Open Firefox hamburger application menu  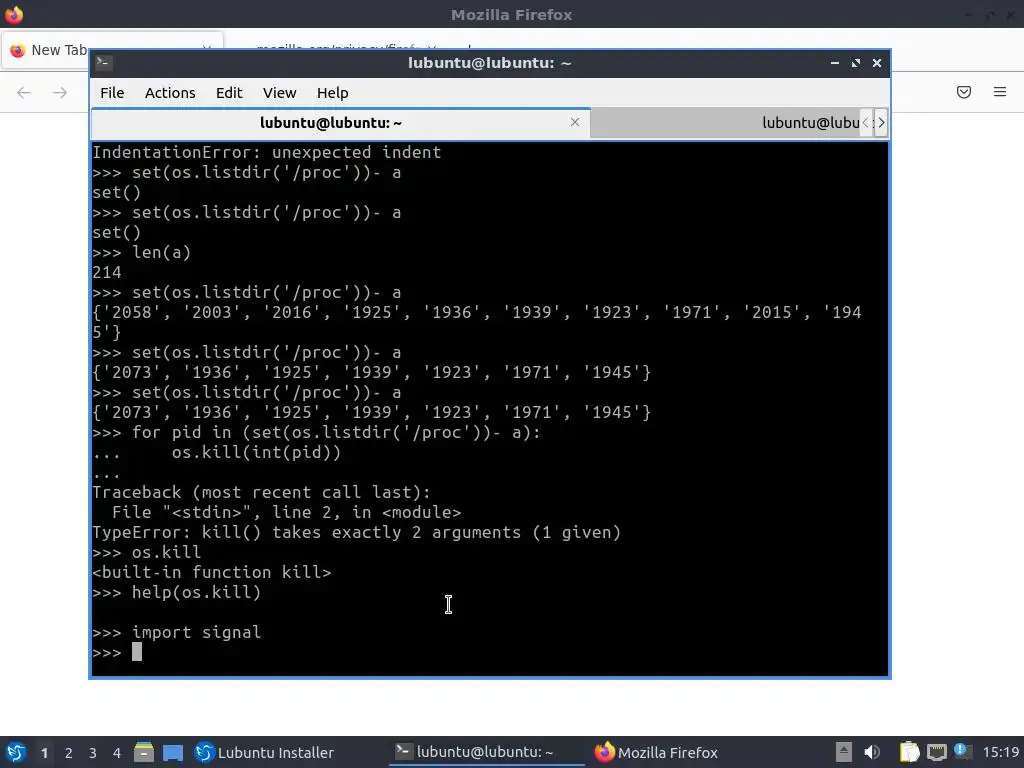[1000, 92]
